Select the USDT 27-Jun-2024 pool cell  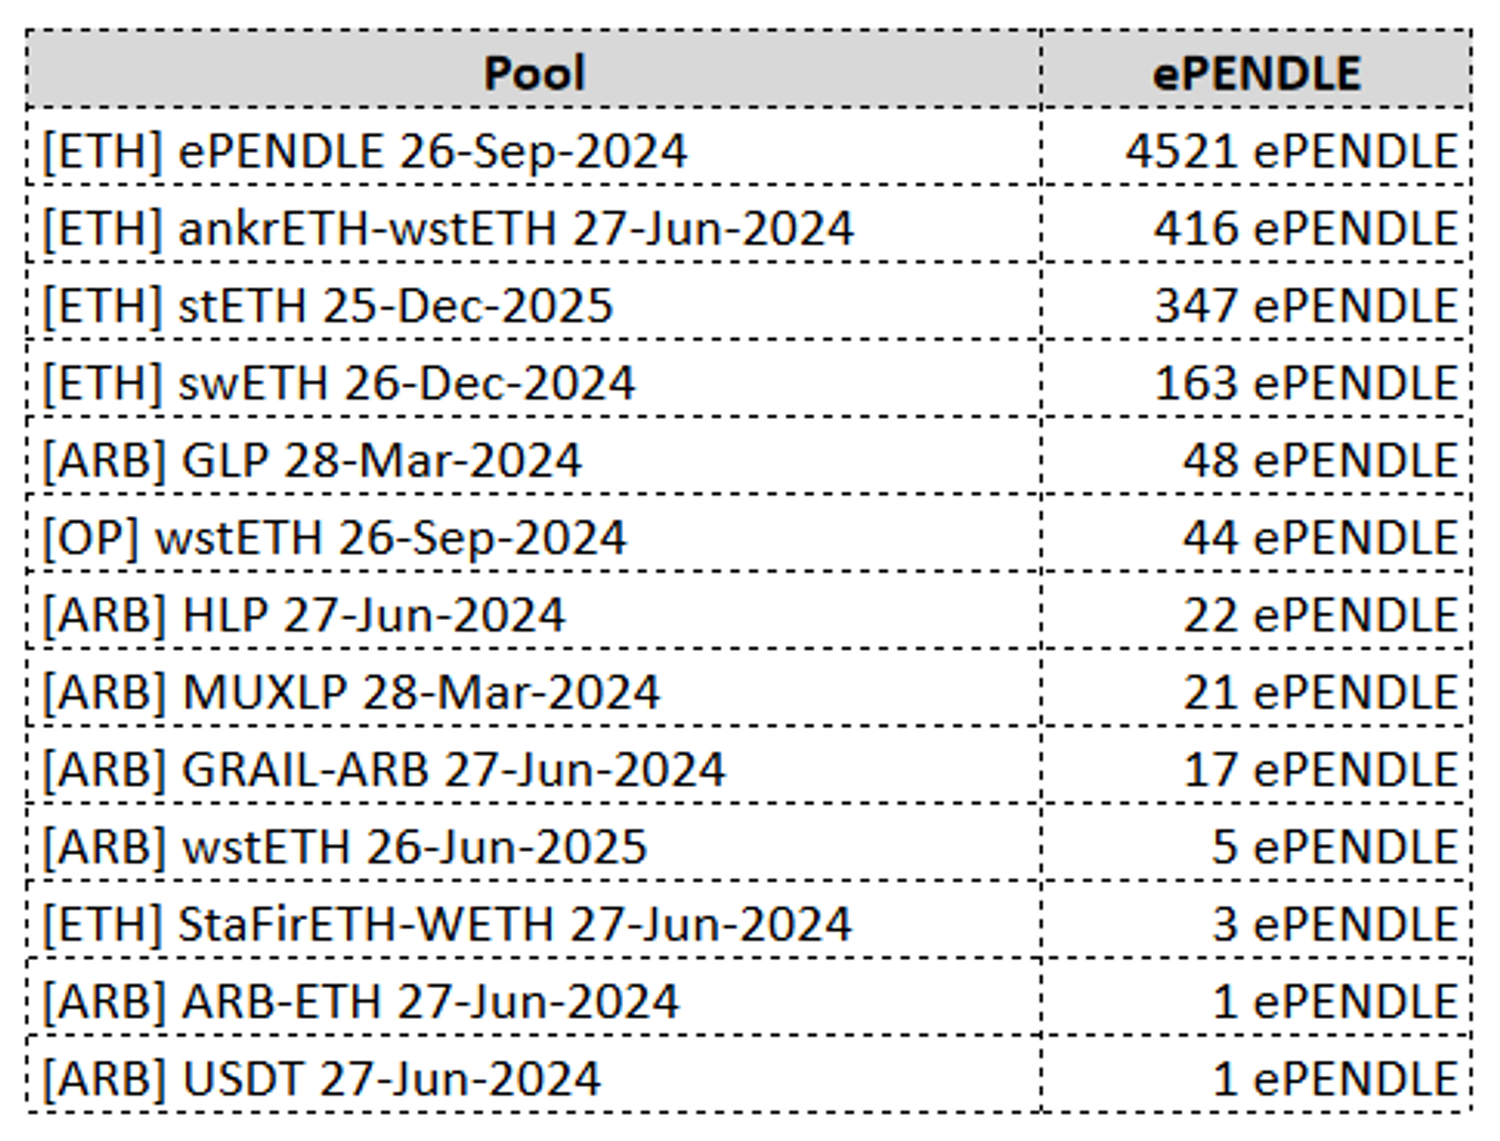coord(322,1078)
